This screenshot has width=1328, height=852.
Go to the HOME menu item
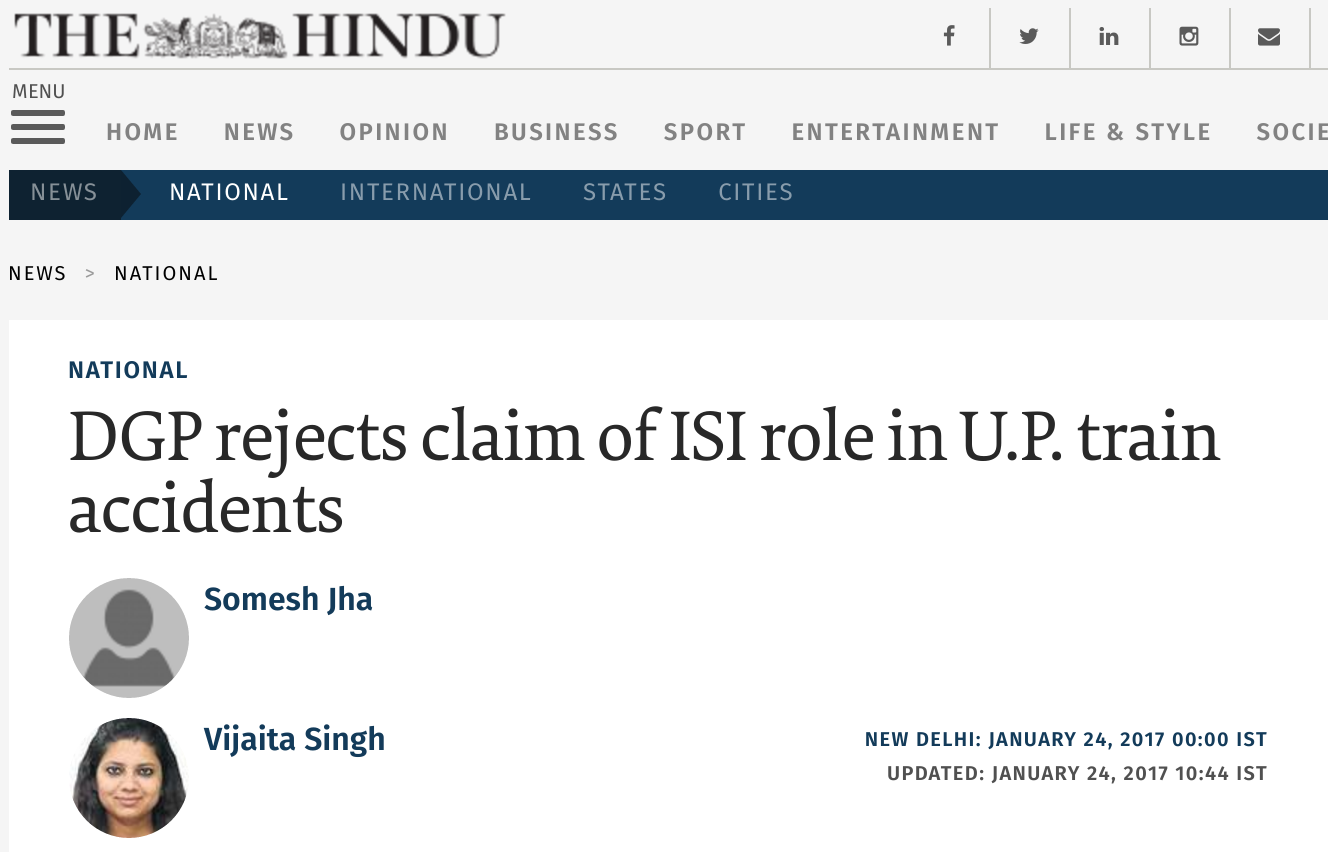coord(142,132)
